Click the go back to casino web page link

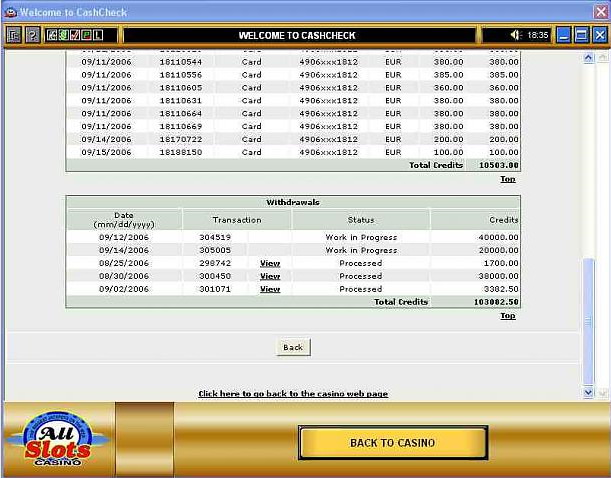click(293, 393)
